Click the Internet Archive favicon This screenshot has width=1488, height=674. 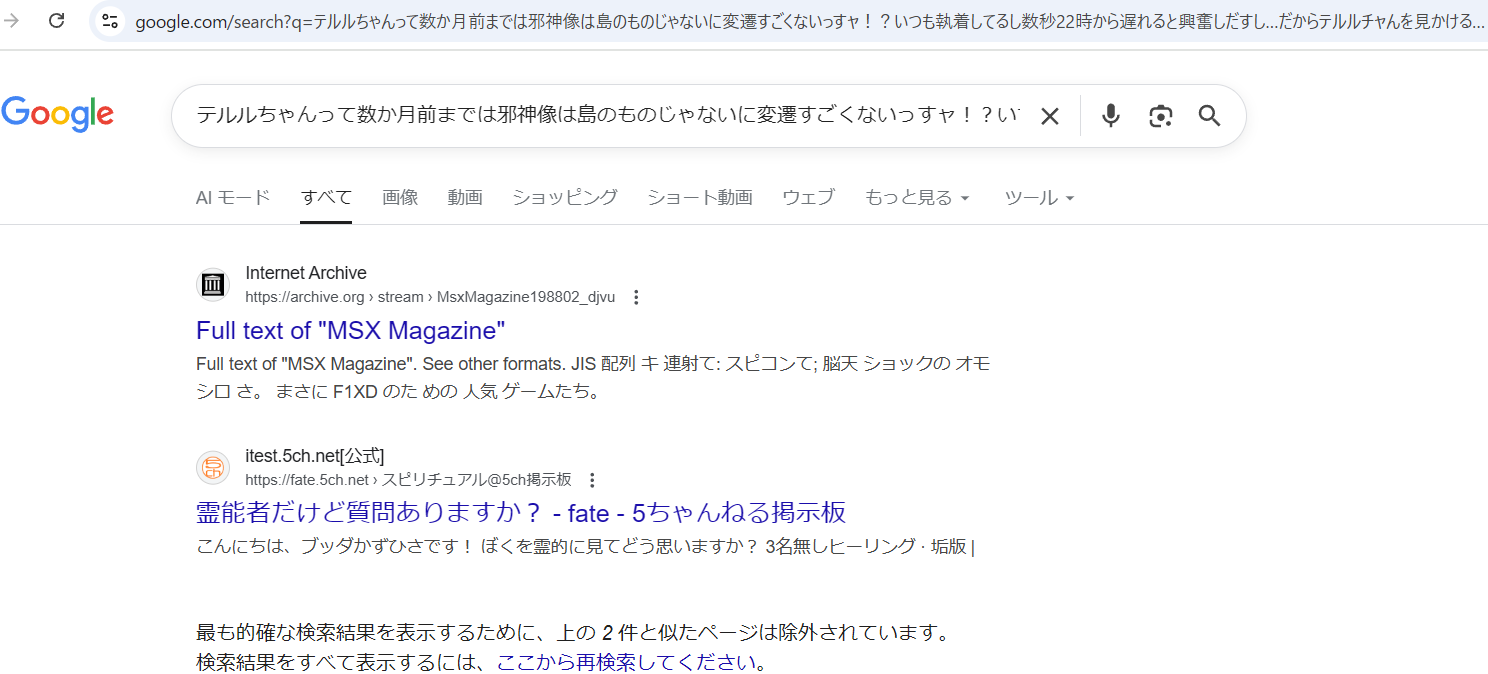pos(213,285)
